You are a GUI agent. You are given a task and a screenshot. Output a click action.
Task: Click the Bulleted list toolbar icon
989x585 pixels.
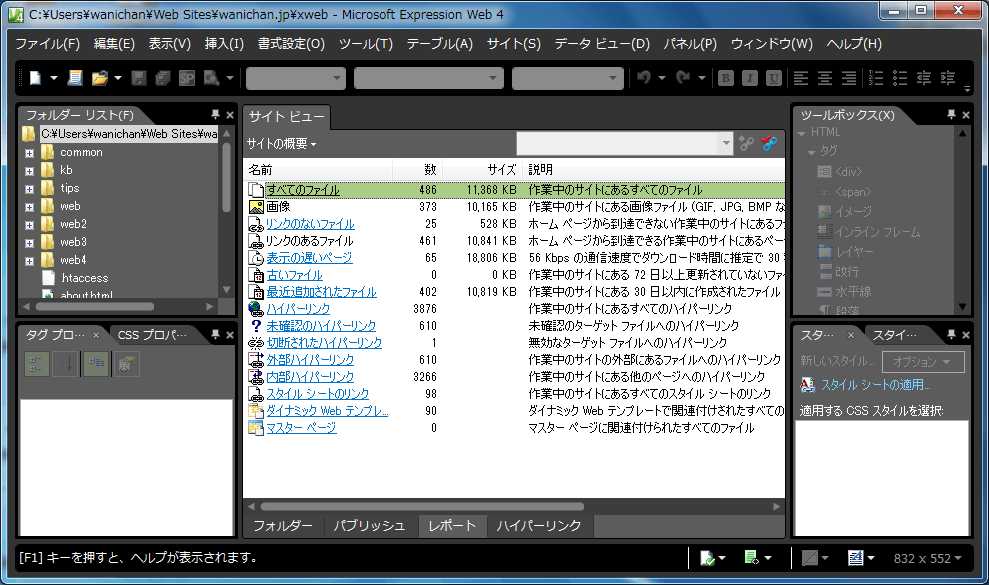click(x=899, y=78)
